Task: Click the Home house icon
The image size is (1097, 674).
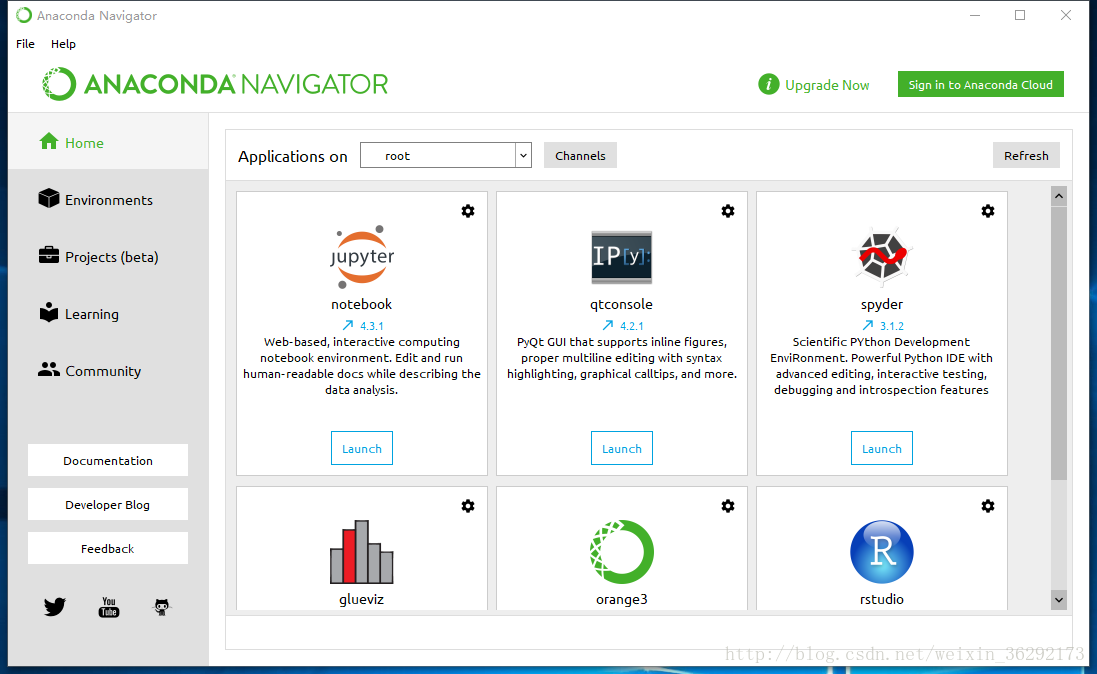Action: pos(49,141)
